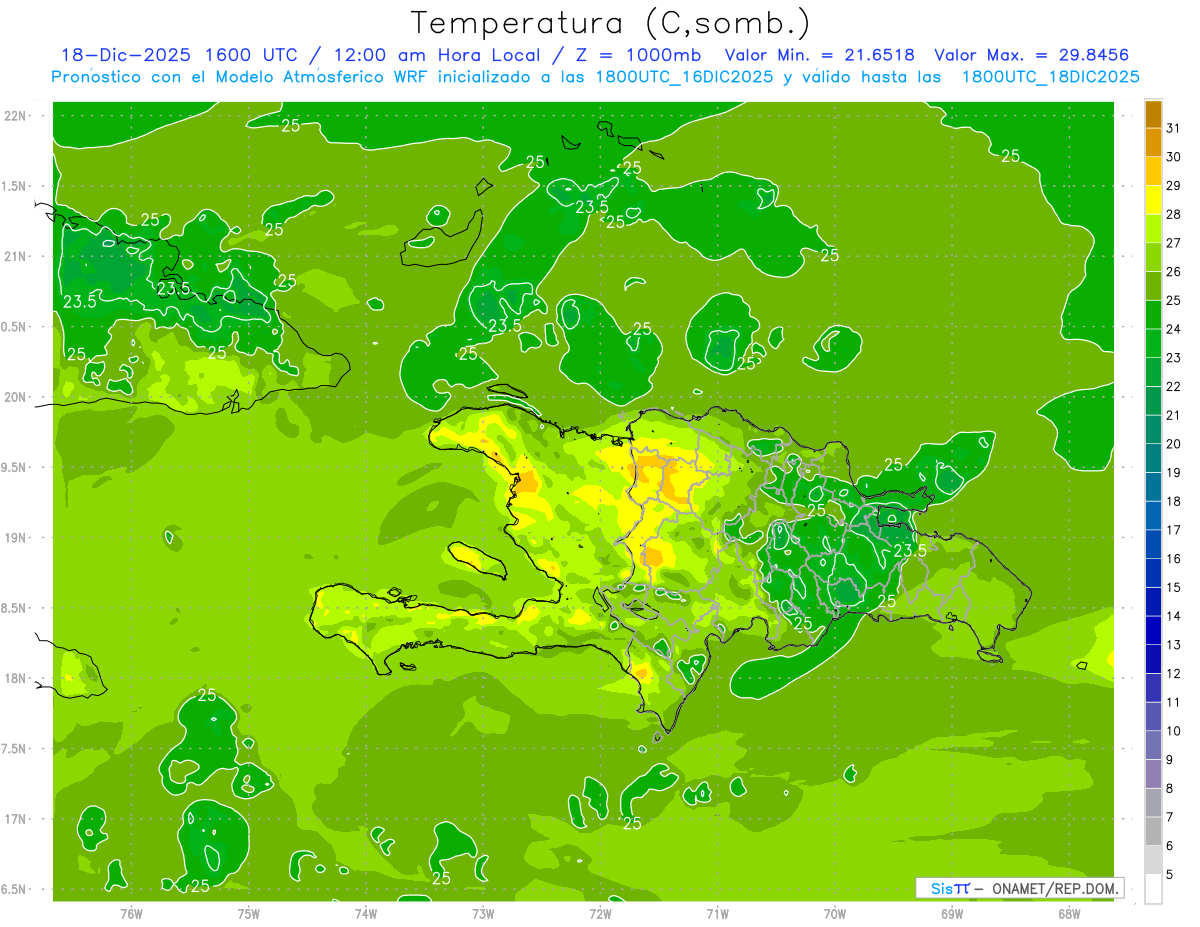Click the "69W" longitude axis label
The width and height of the screenshot is (1200, 927).
952,914
